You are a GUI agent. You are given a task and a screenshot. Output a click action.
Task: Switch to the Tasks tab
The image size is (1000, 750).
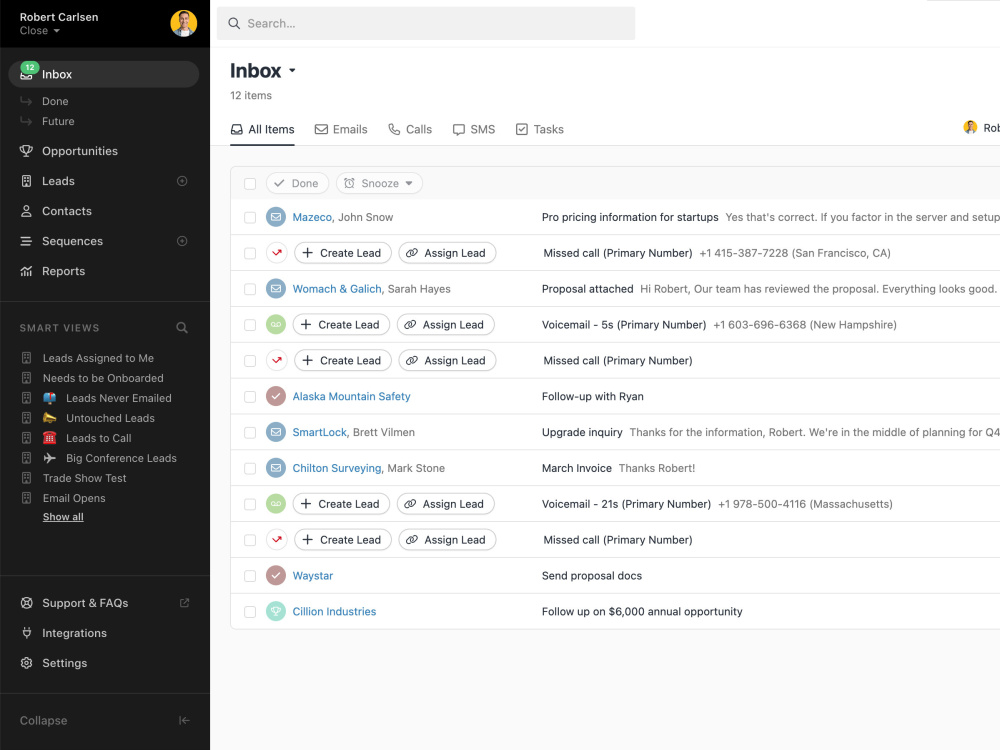pos(540,129)
